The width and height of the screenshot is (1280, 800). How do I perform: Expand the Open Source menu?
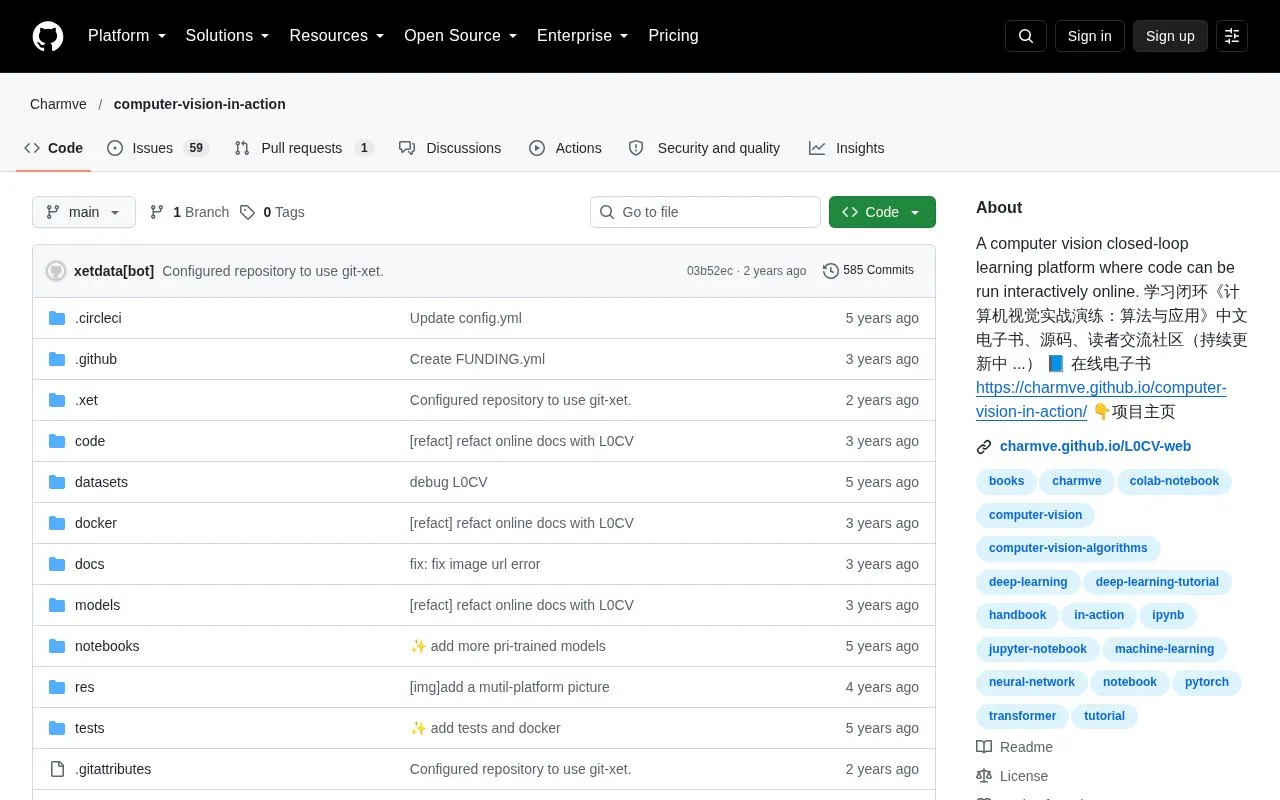point(461,36)
